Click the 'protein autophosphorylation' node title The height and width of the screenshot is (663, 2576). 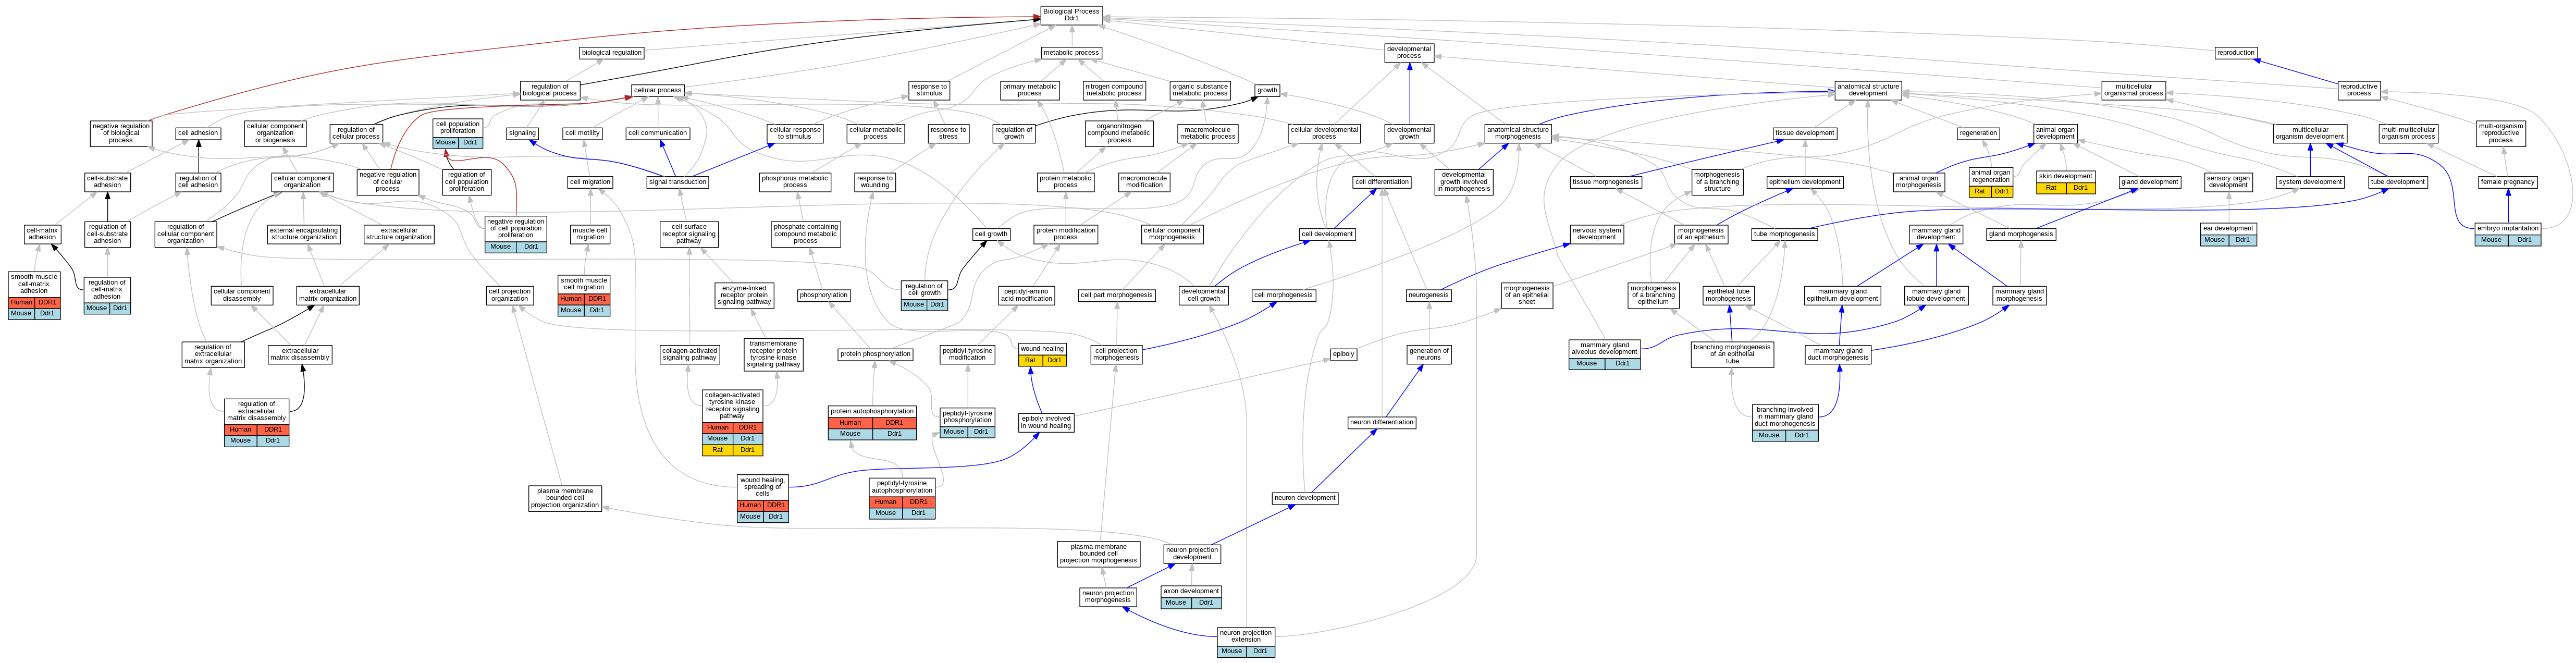pos(873,411)
